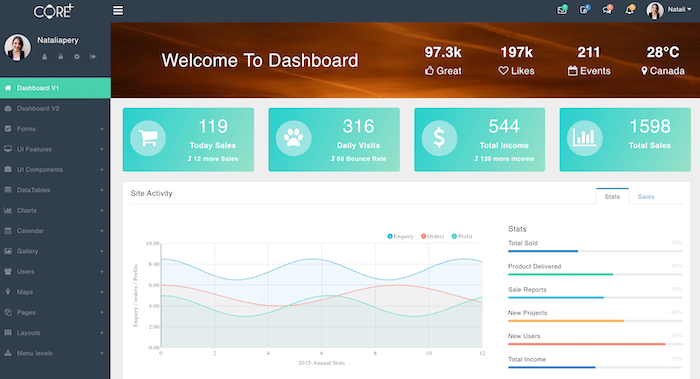Click the New Users progress bar
700x379 pixels.
(x=595, y=344)
